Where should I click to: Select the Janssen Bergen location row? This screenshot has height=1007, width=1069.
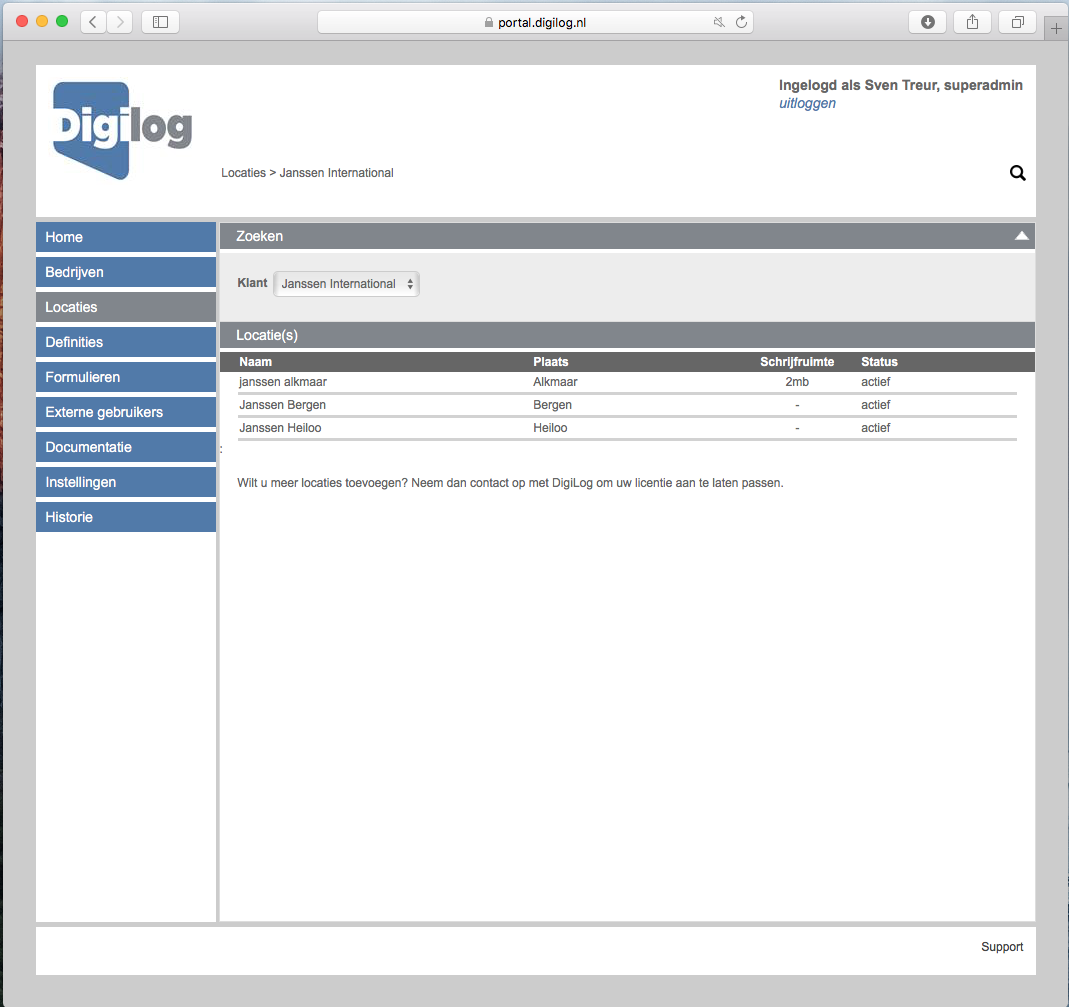[283, 405]
